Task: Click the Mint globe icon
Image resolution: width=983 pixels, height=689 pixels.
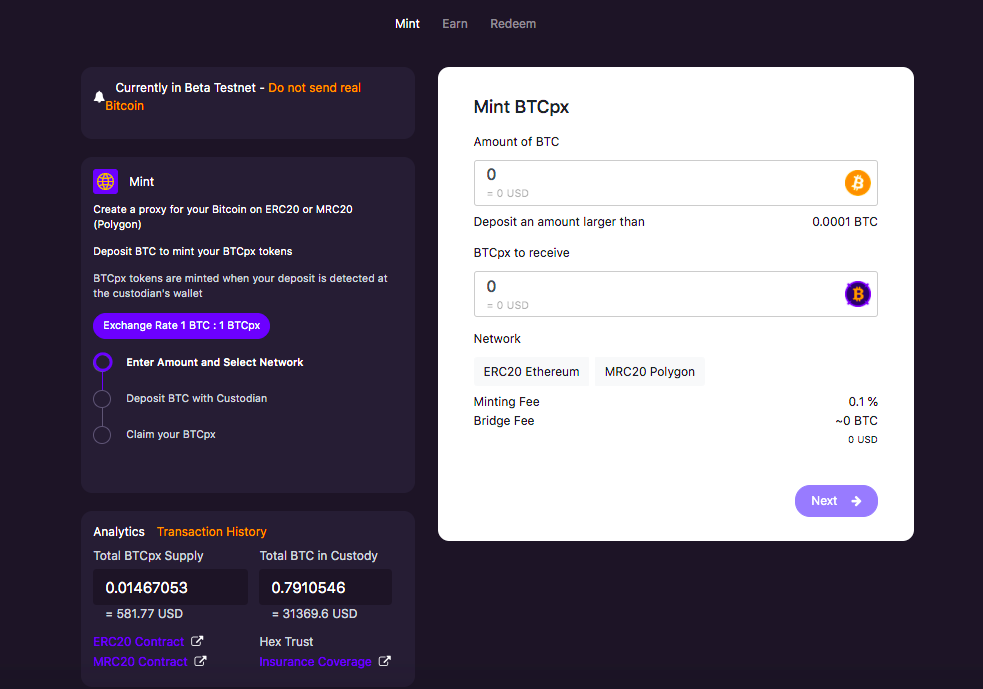Action: coord(105,182)
